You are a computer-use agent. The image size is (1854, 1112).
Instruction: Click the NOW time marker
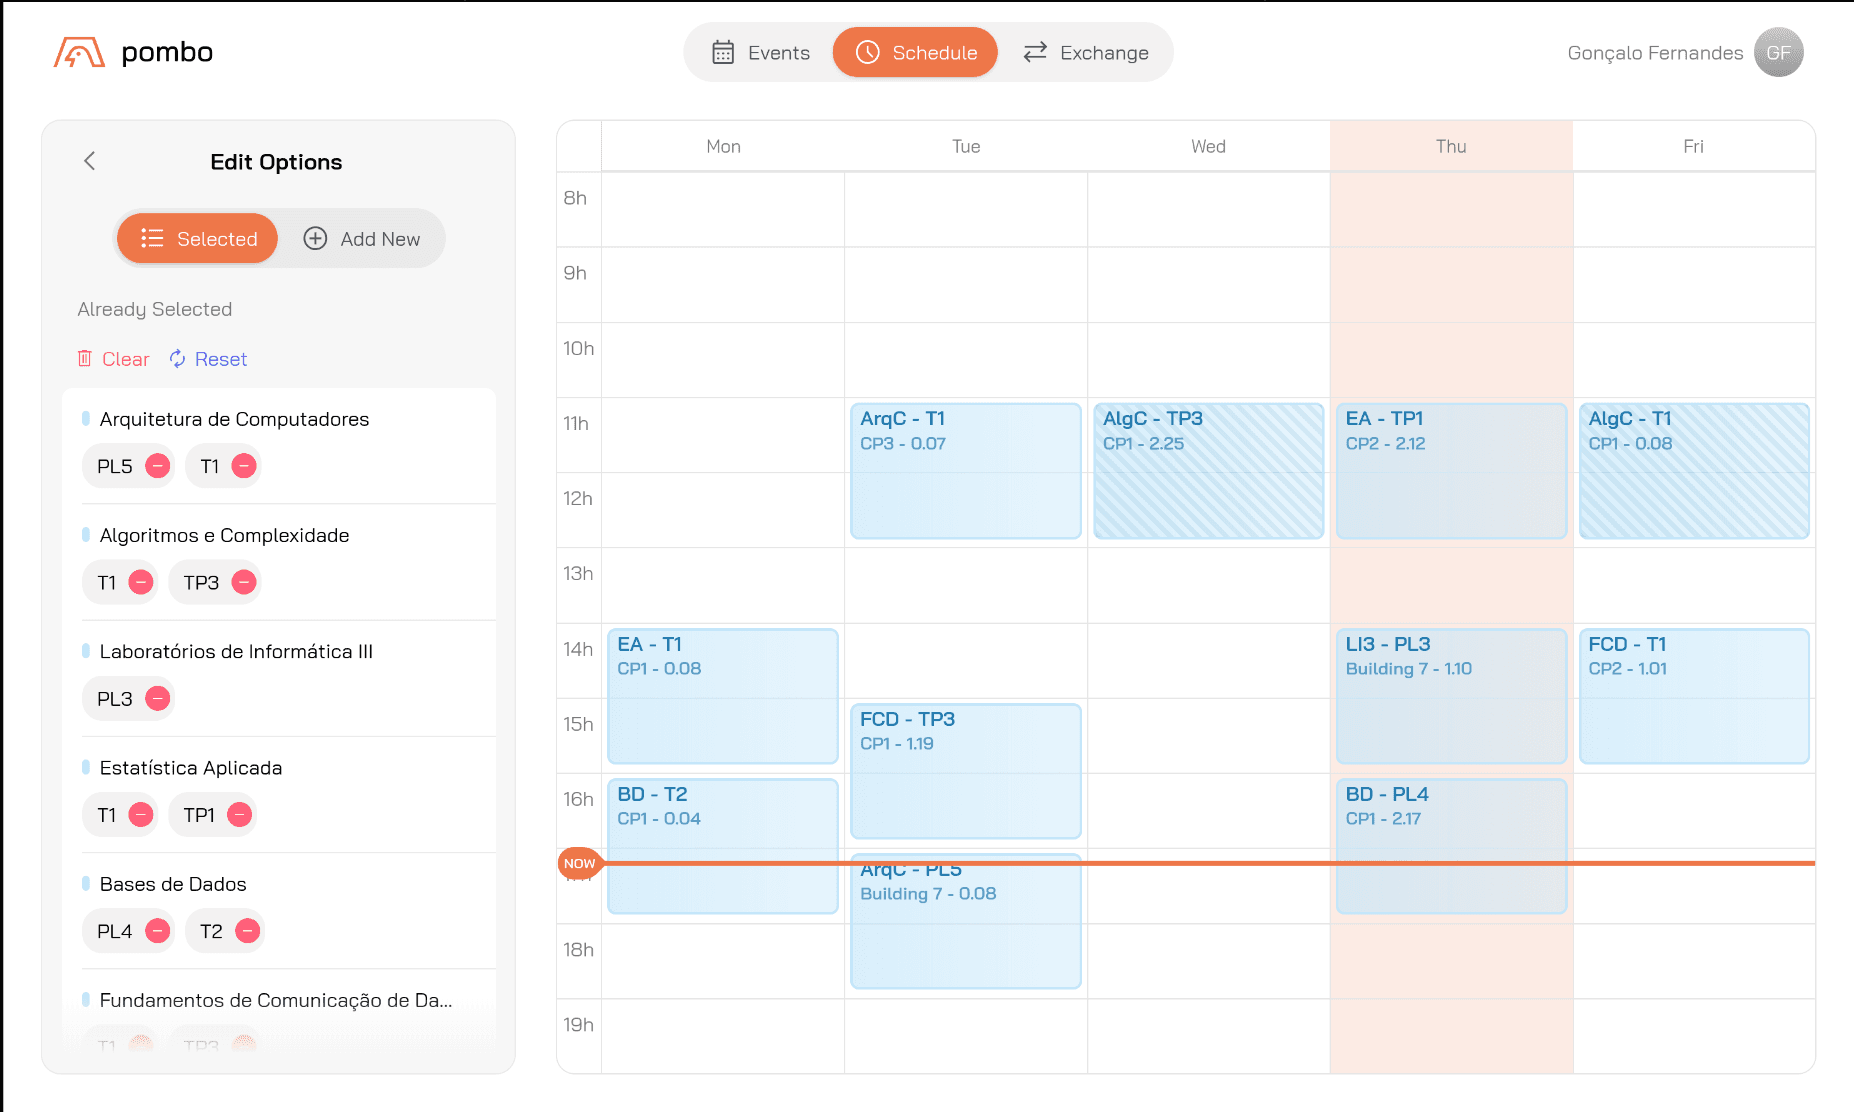point(579,863)
